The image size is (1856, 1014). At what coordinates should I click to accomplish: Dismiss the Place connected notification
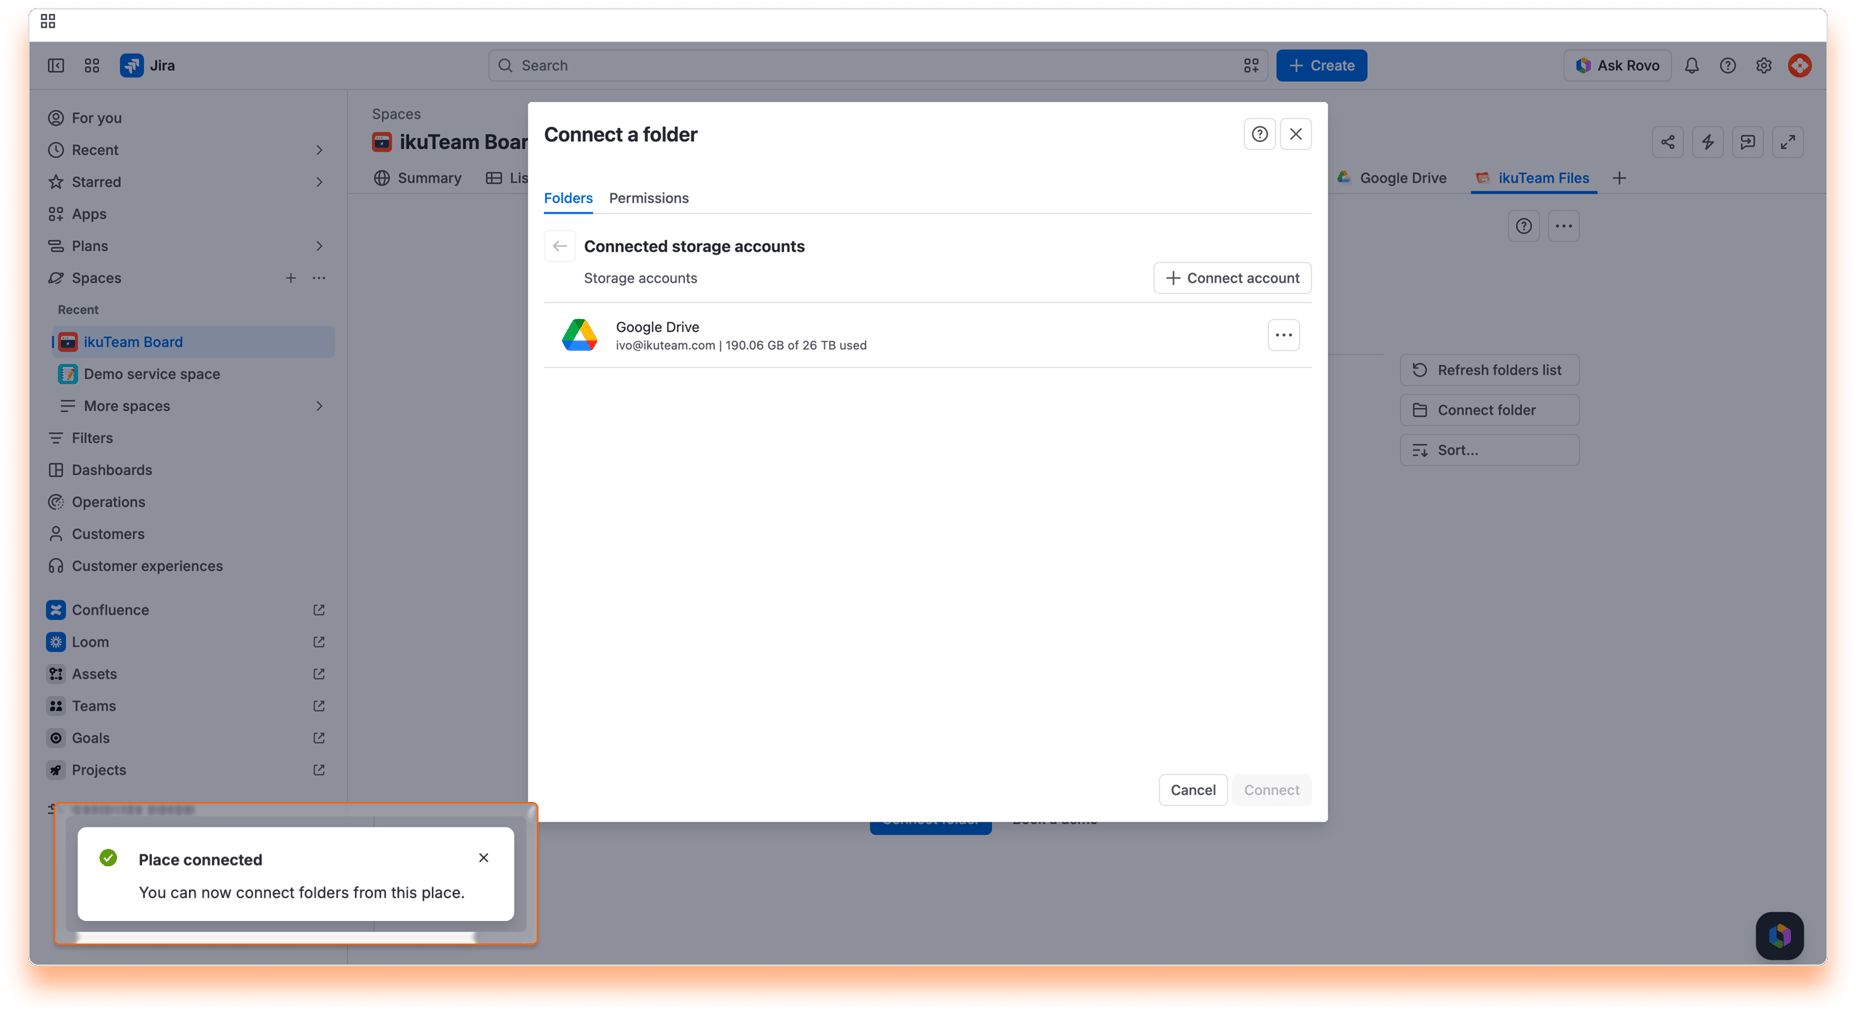pyautogui.click(x=484, y=858)
